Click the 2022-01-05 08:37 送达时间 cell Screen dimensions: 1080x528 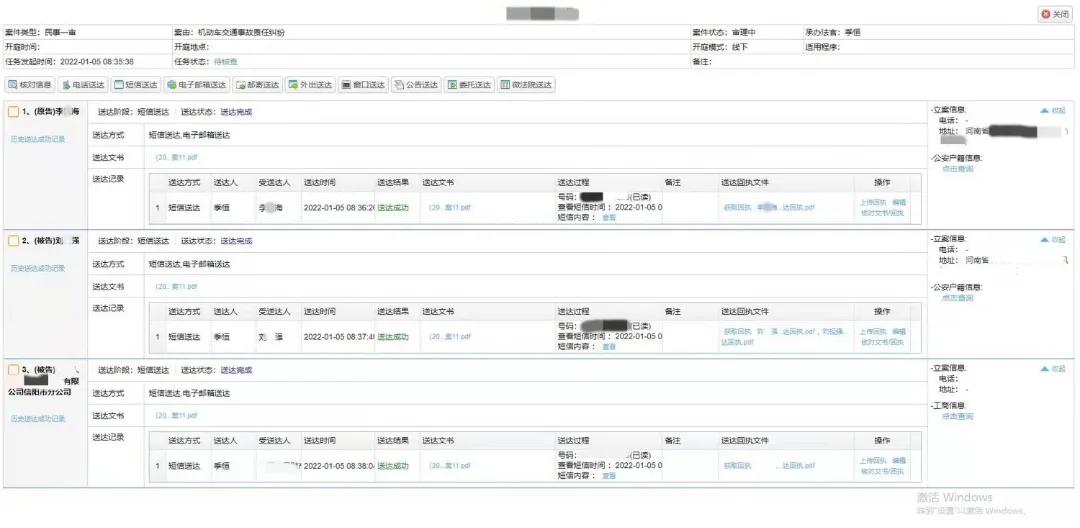339,337
